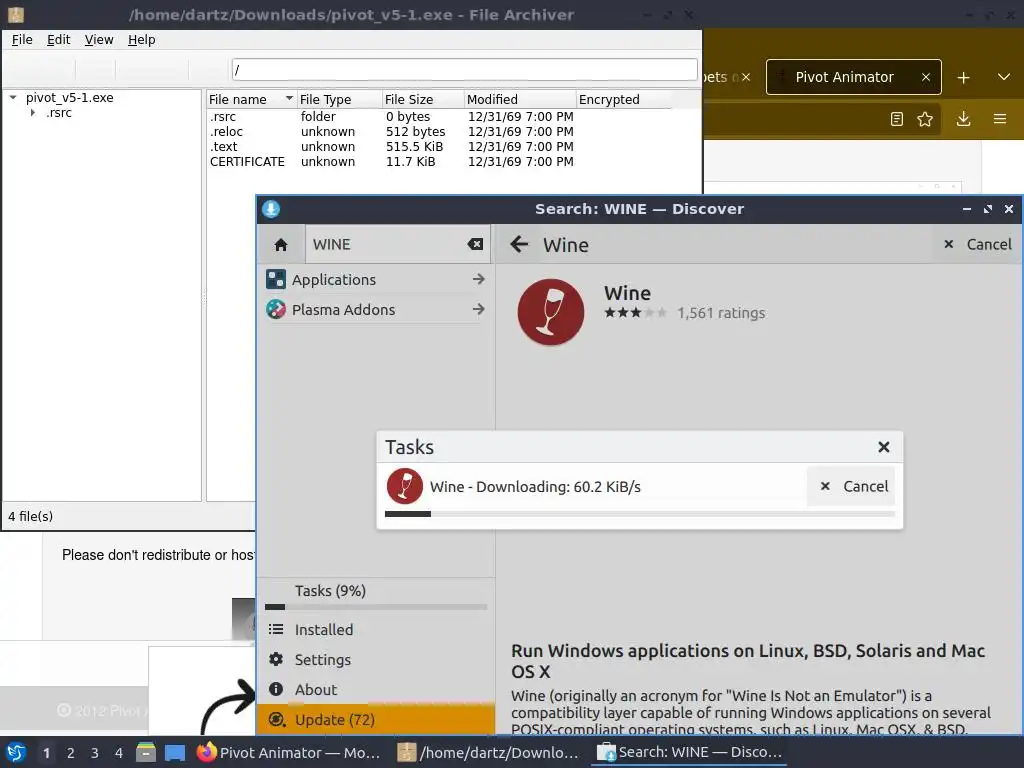This screenshot has height=768, width=1024.
Task: Open the Installed list
Action: pos(376,630)
